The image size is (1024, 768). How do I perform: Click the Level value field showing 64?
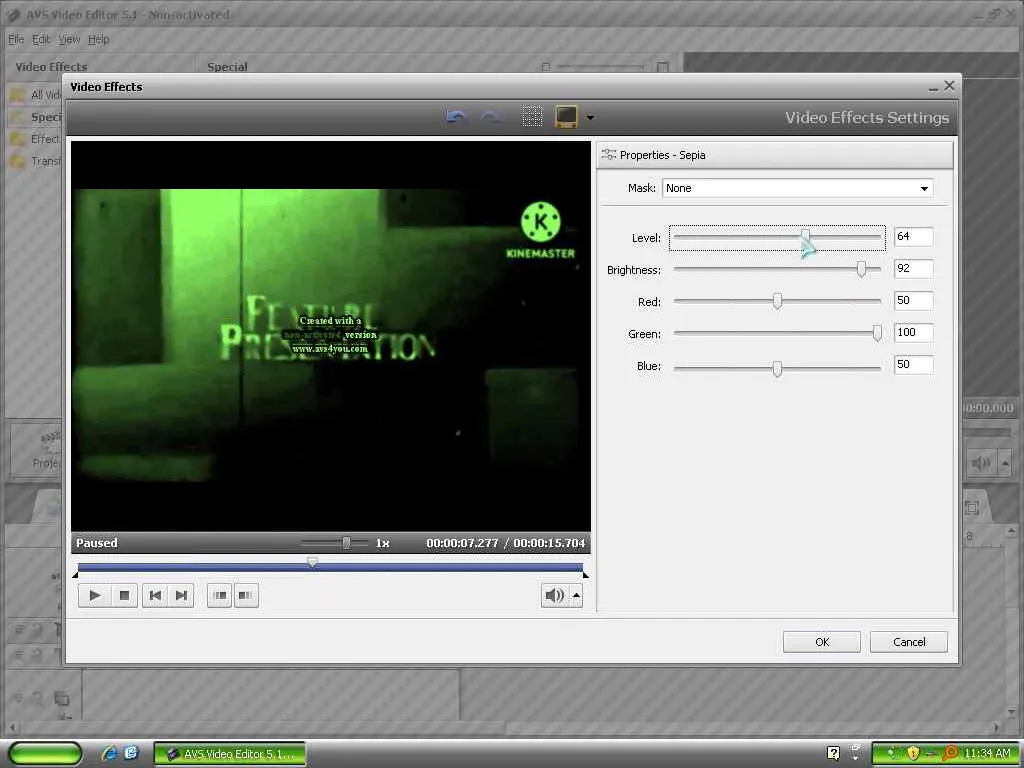tap(913, 236)
